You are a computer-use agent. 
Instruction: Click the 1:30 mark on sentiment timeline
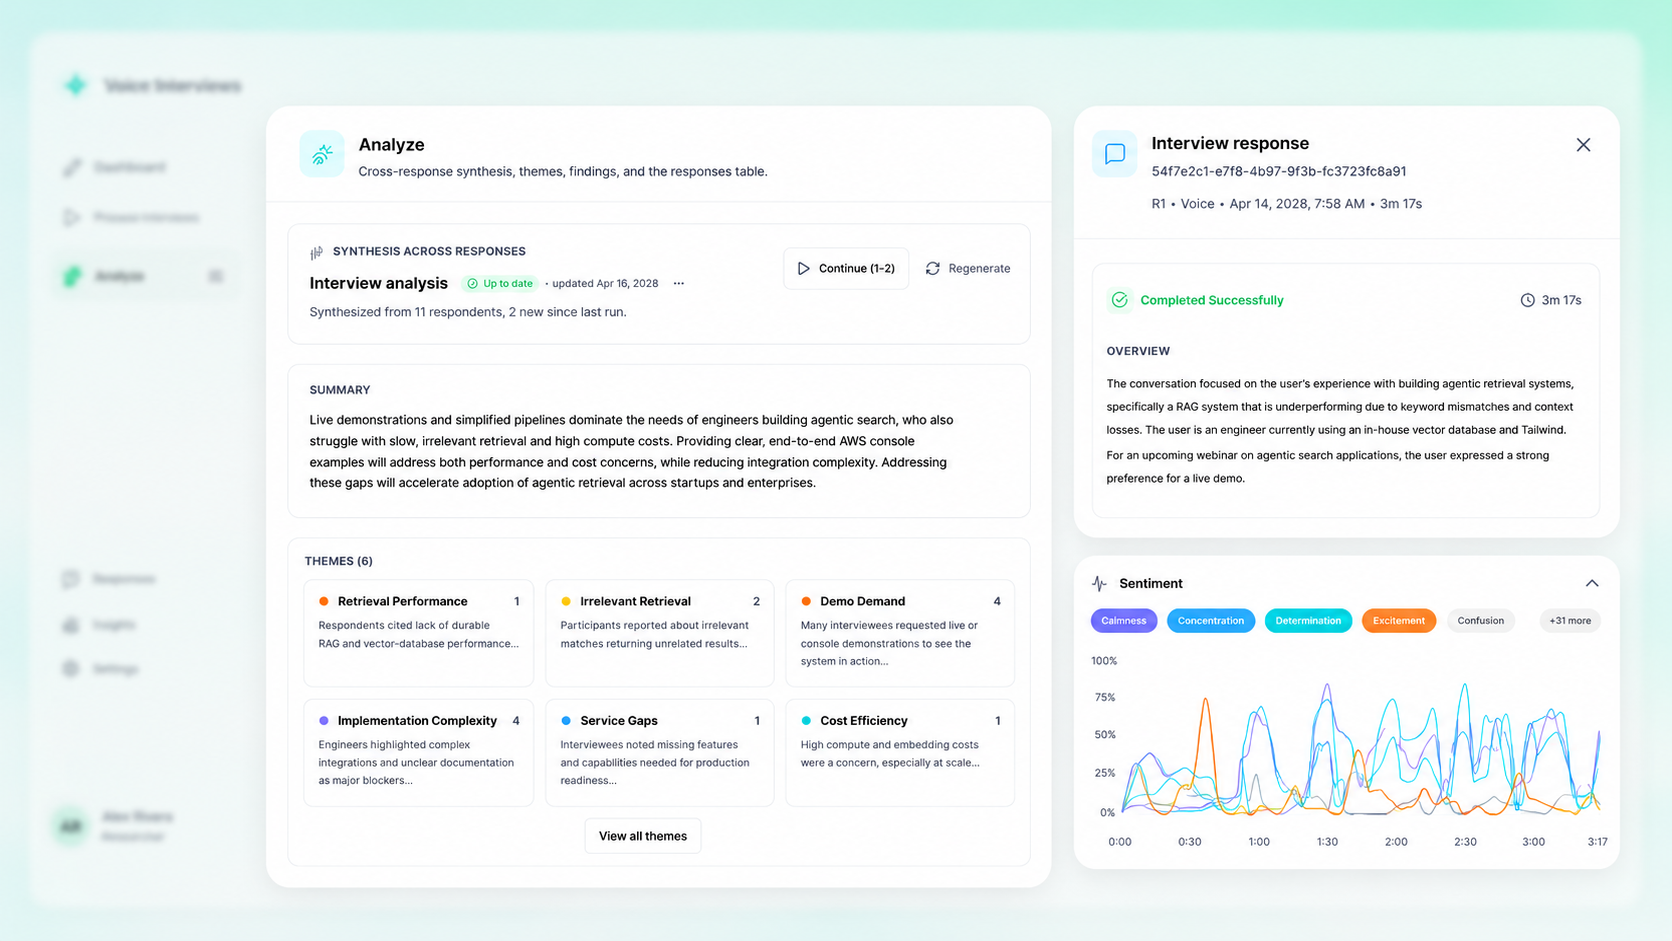point(1327,842)
